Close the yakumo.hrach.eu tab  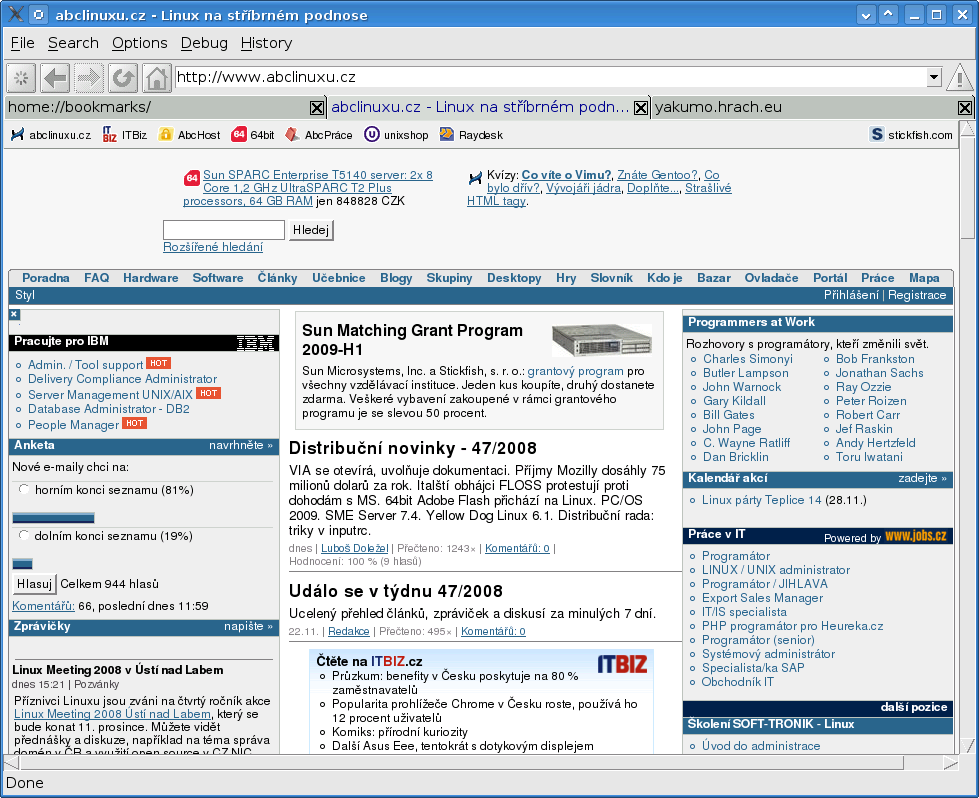tap(965, 108)
